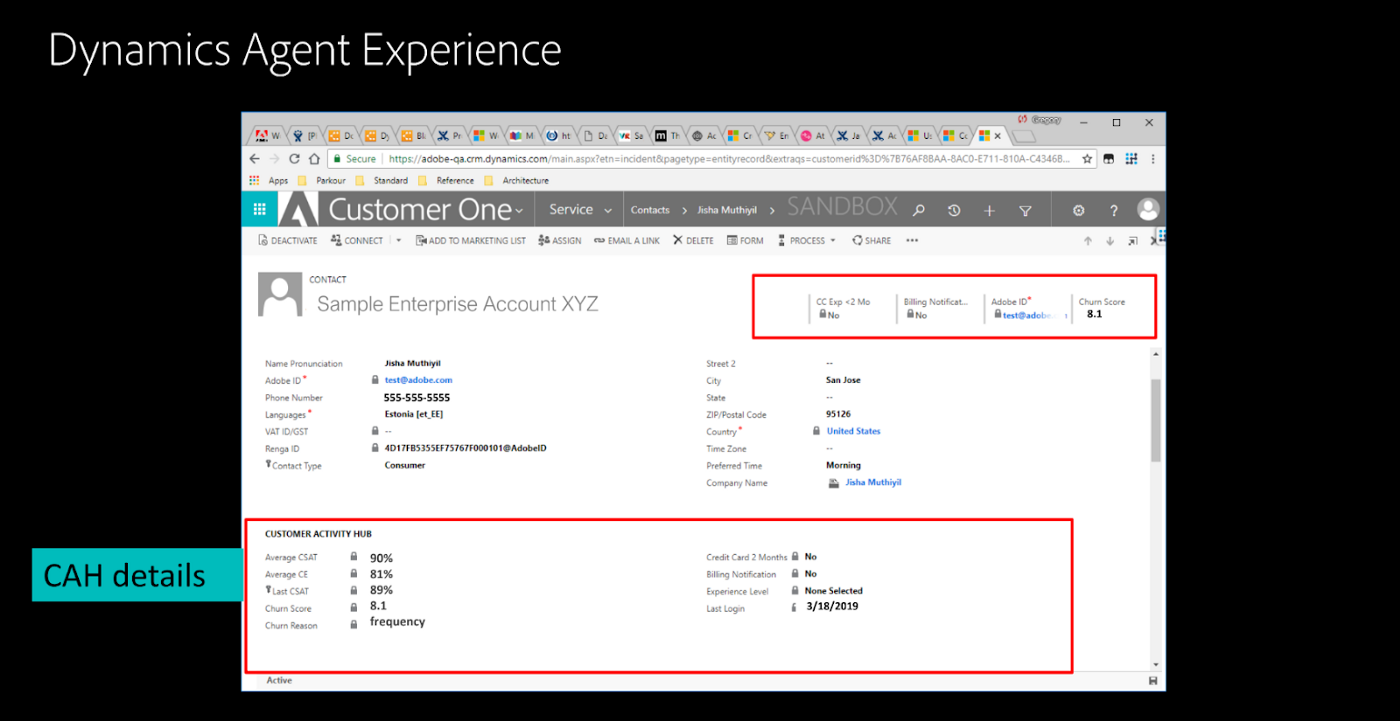This screenshot has width=1400, height=721.
Task: Click the Email a Link command
Action: (x=627, y=240)
